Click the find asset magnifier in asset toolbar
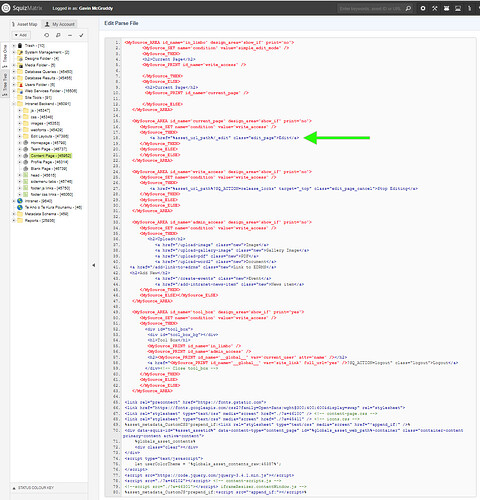 pyautogui.click(x=58, y=35)
